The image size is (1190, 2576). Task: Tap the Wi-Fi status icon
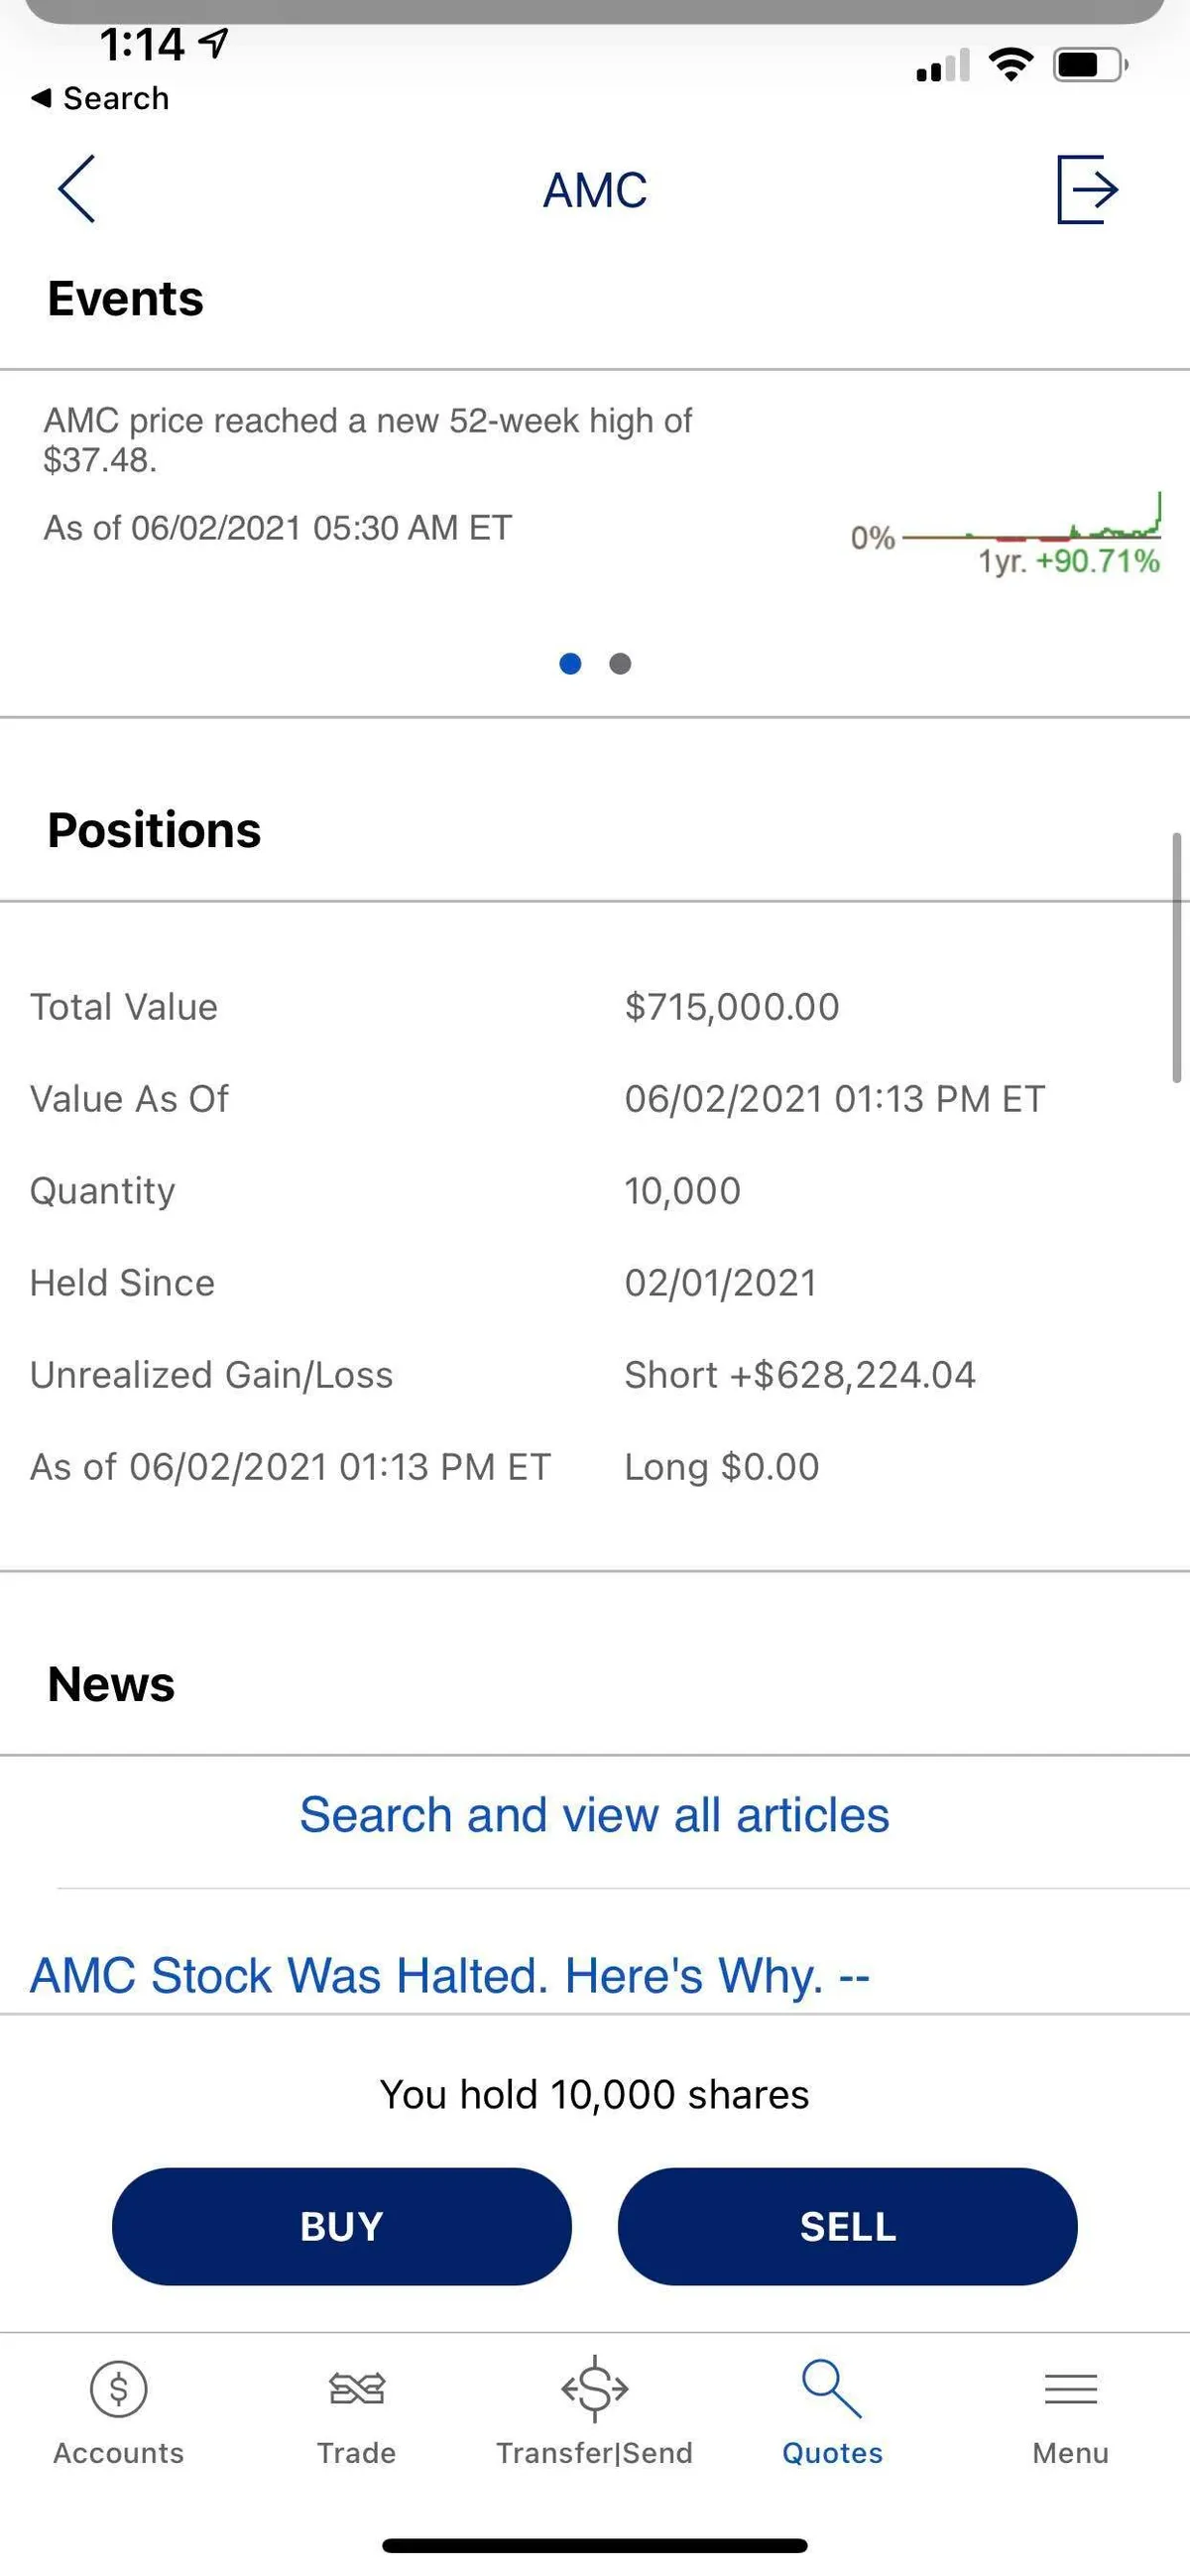pyautogui.click(x=1011, y=65)
